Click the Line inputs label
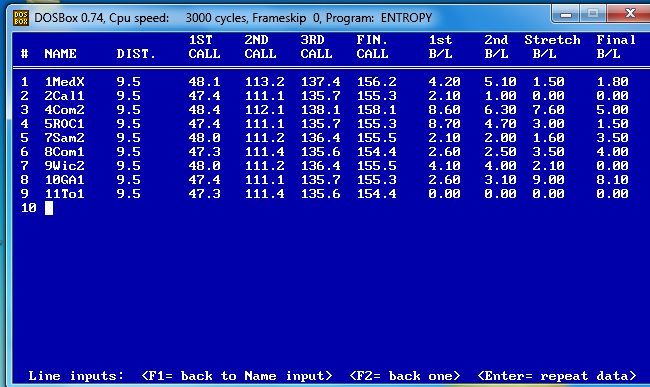 pyautogui.click(x=76, y=376)
